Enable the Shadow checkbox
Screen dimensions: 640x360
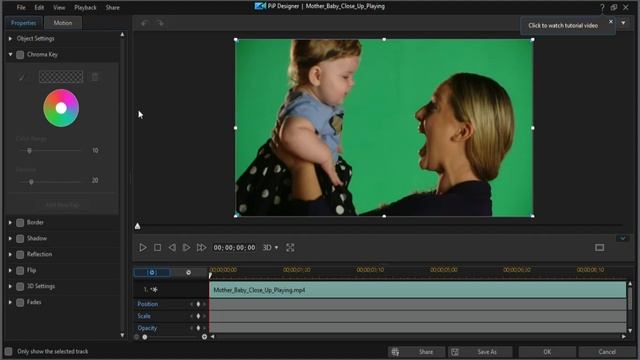pos(20,238)
